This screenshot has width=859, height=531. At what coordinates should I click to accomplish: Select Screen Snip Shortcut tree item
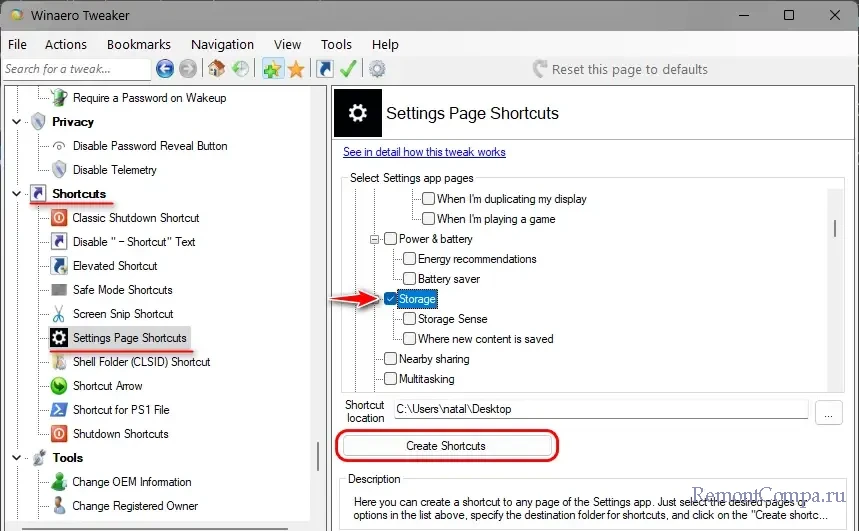[123, 314]
